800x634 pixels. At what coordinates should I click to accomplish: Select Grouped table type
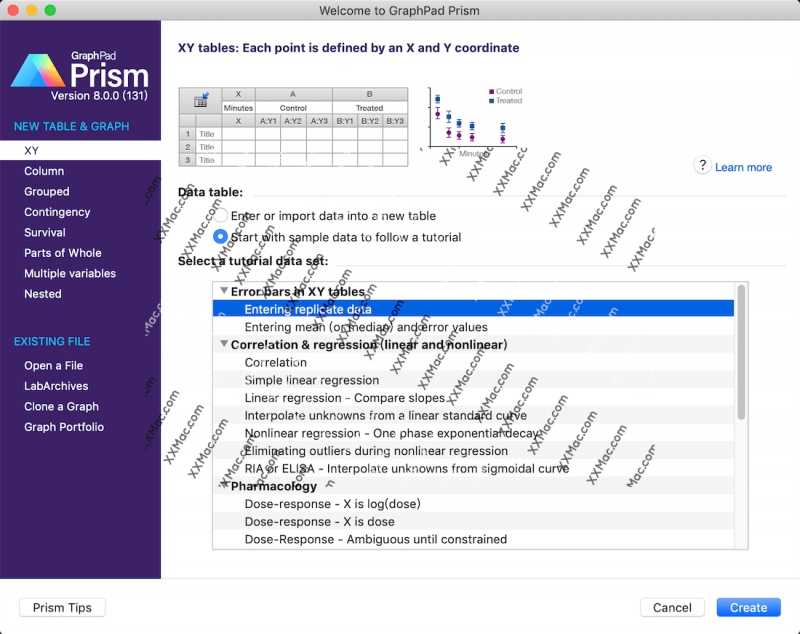[x=47, y=191]
